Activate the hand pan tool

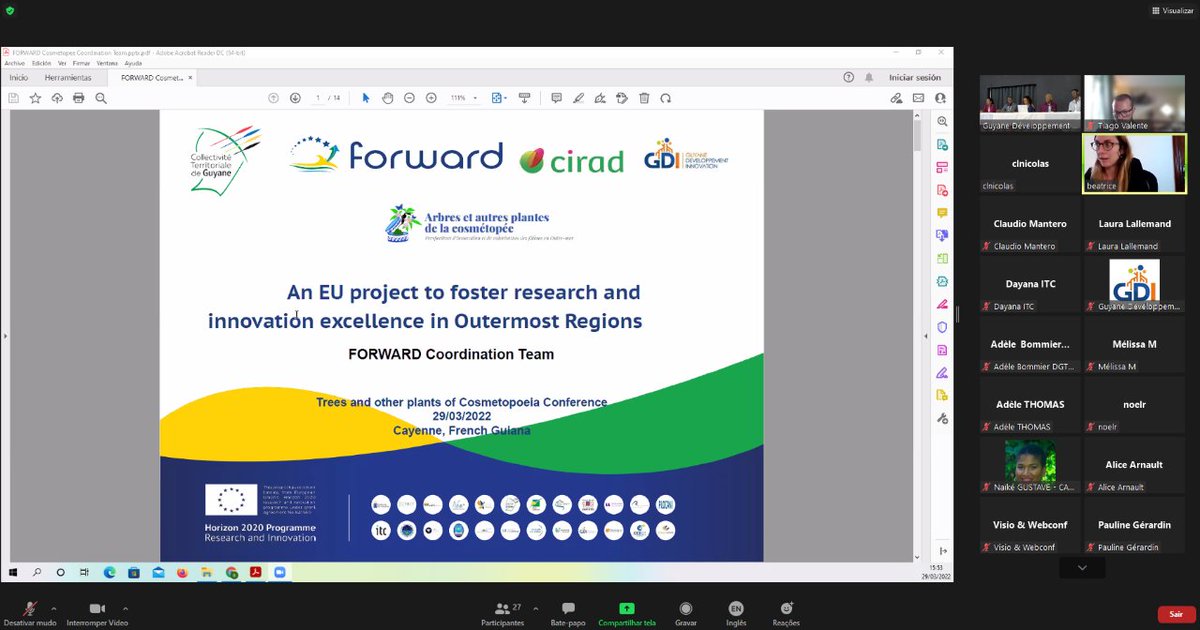pyautogui.click(x=388, y=98)
